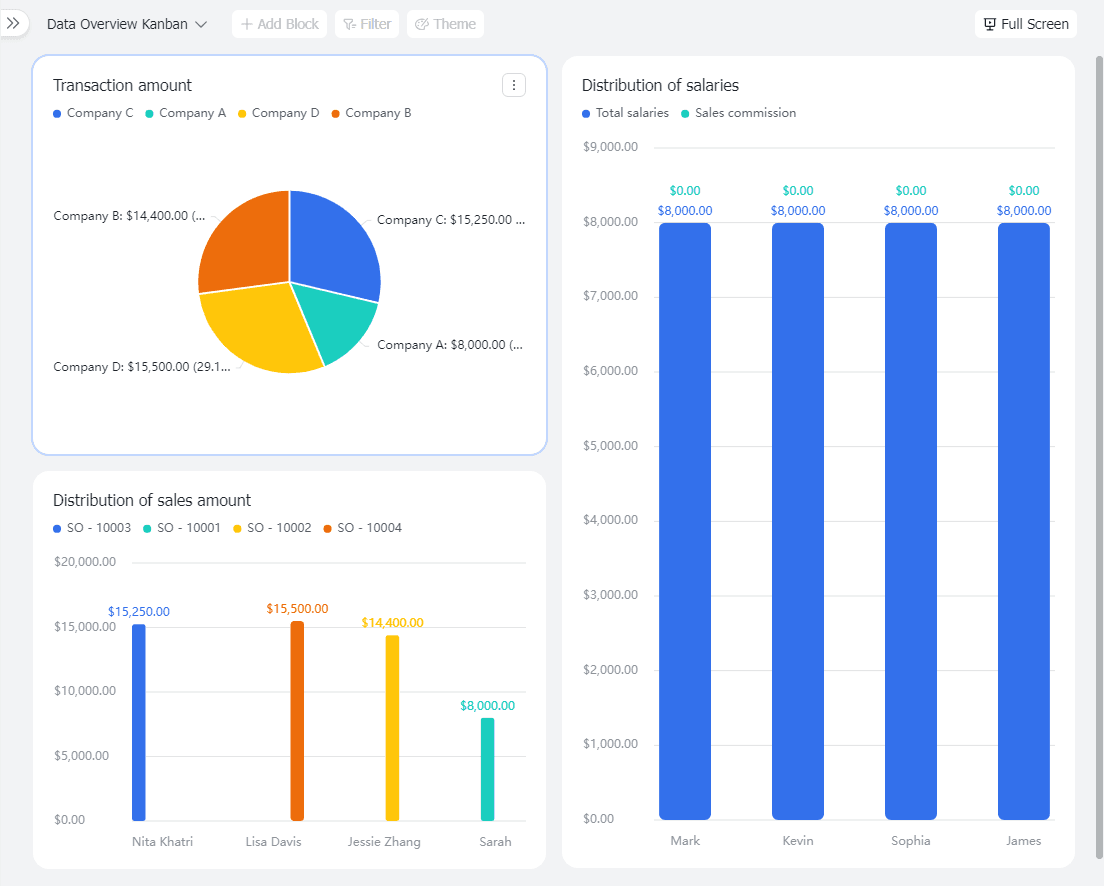Viewport: 1104px width, 886px height.
Task: Open the Transaction amount block's three-dot menu
Action: (x=514, y=85)
